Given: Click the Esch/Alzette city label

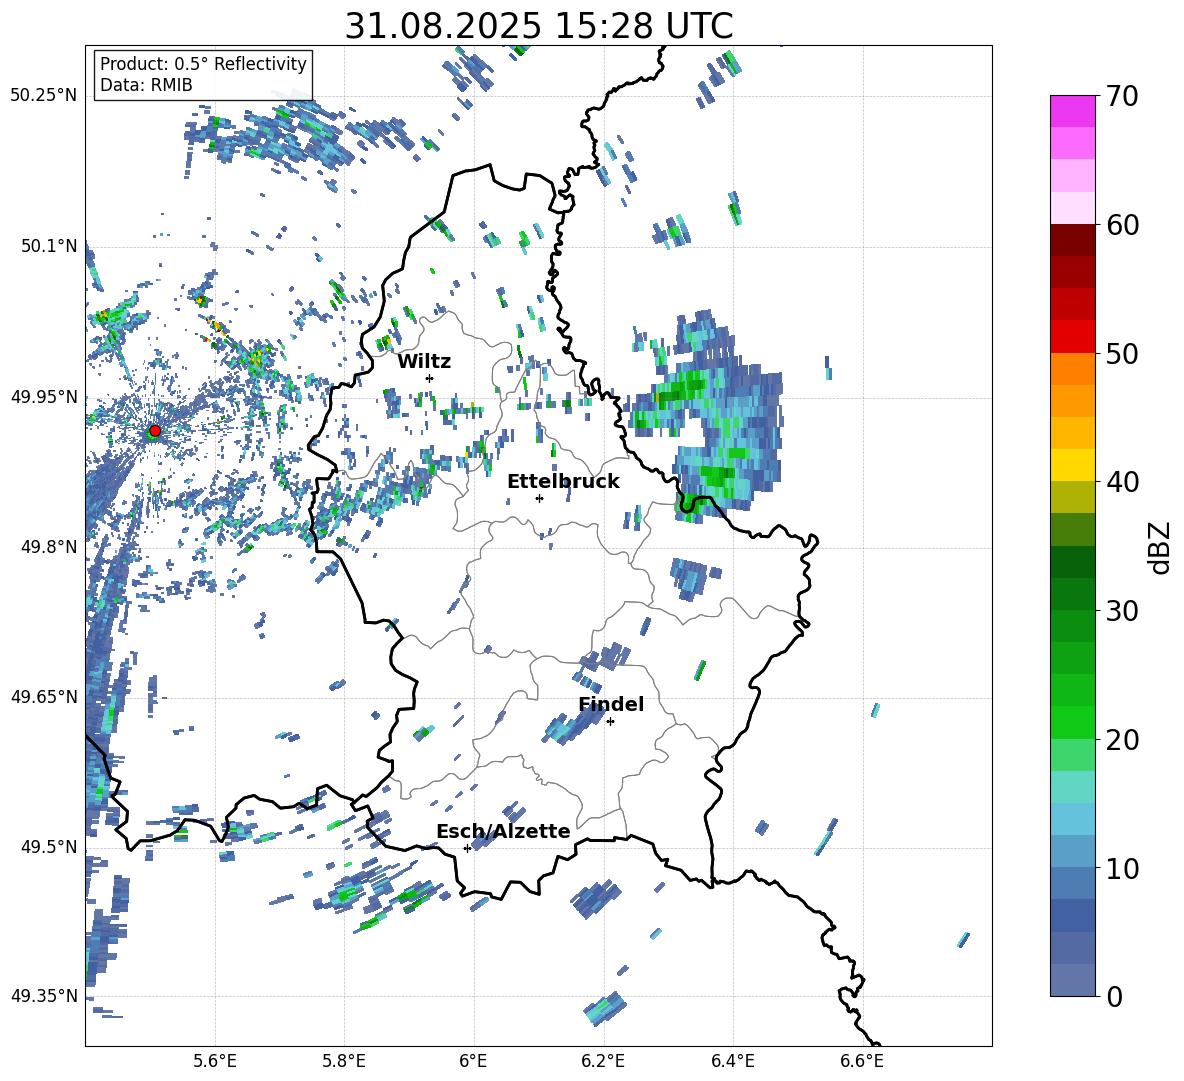Looking at the screenshot, I should tap(503, 831).
